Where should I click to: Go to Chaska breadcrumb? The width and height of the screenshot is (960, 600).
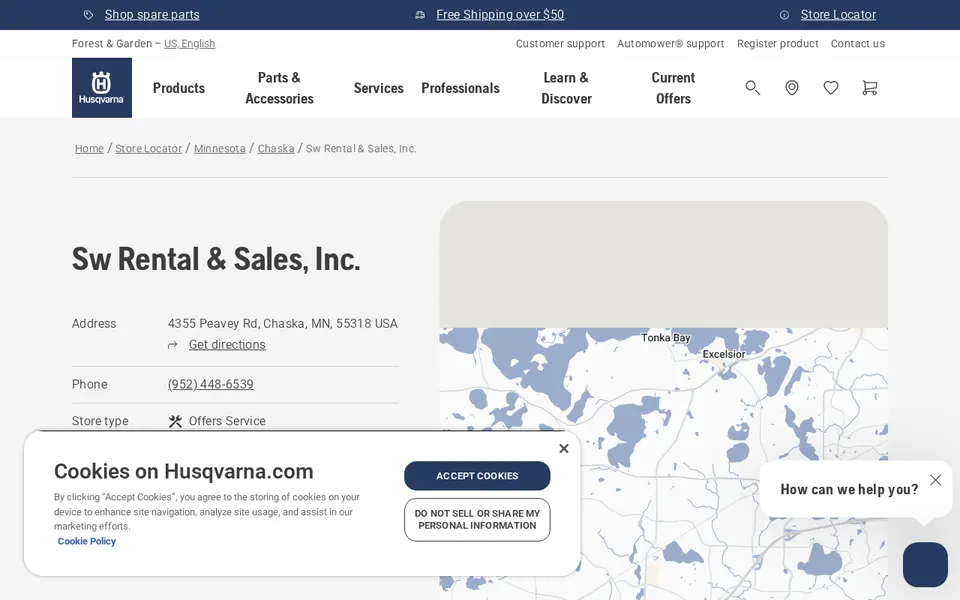(x=276, y=149)
